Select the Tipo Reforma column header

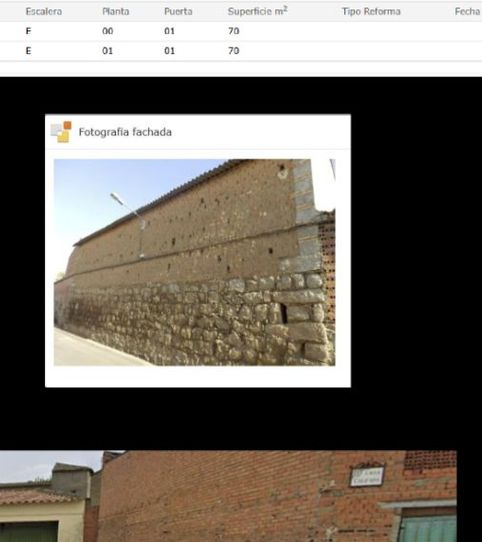click(371, 11)
